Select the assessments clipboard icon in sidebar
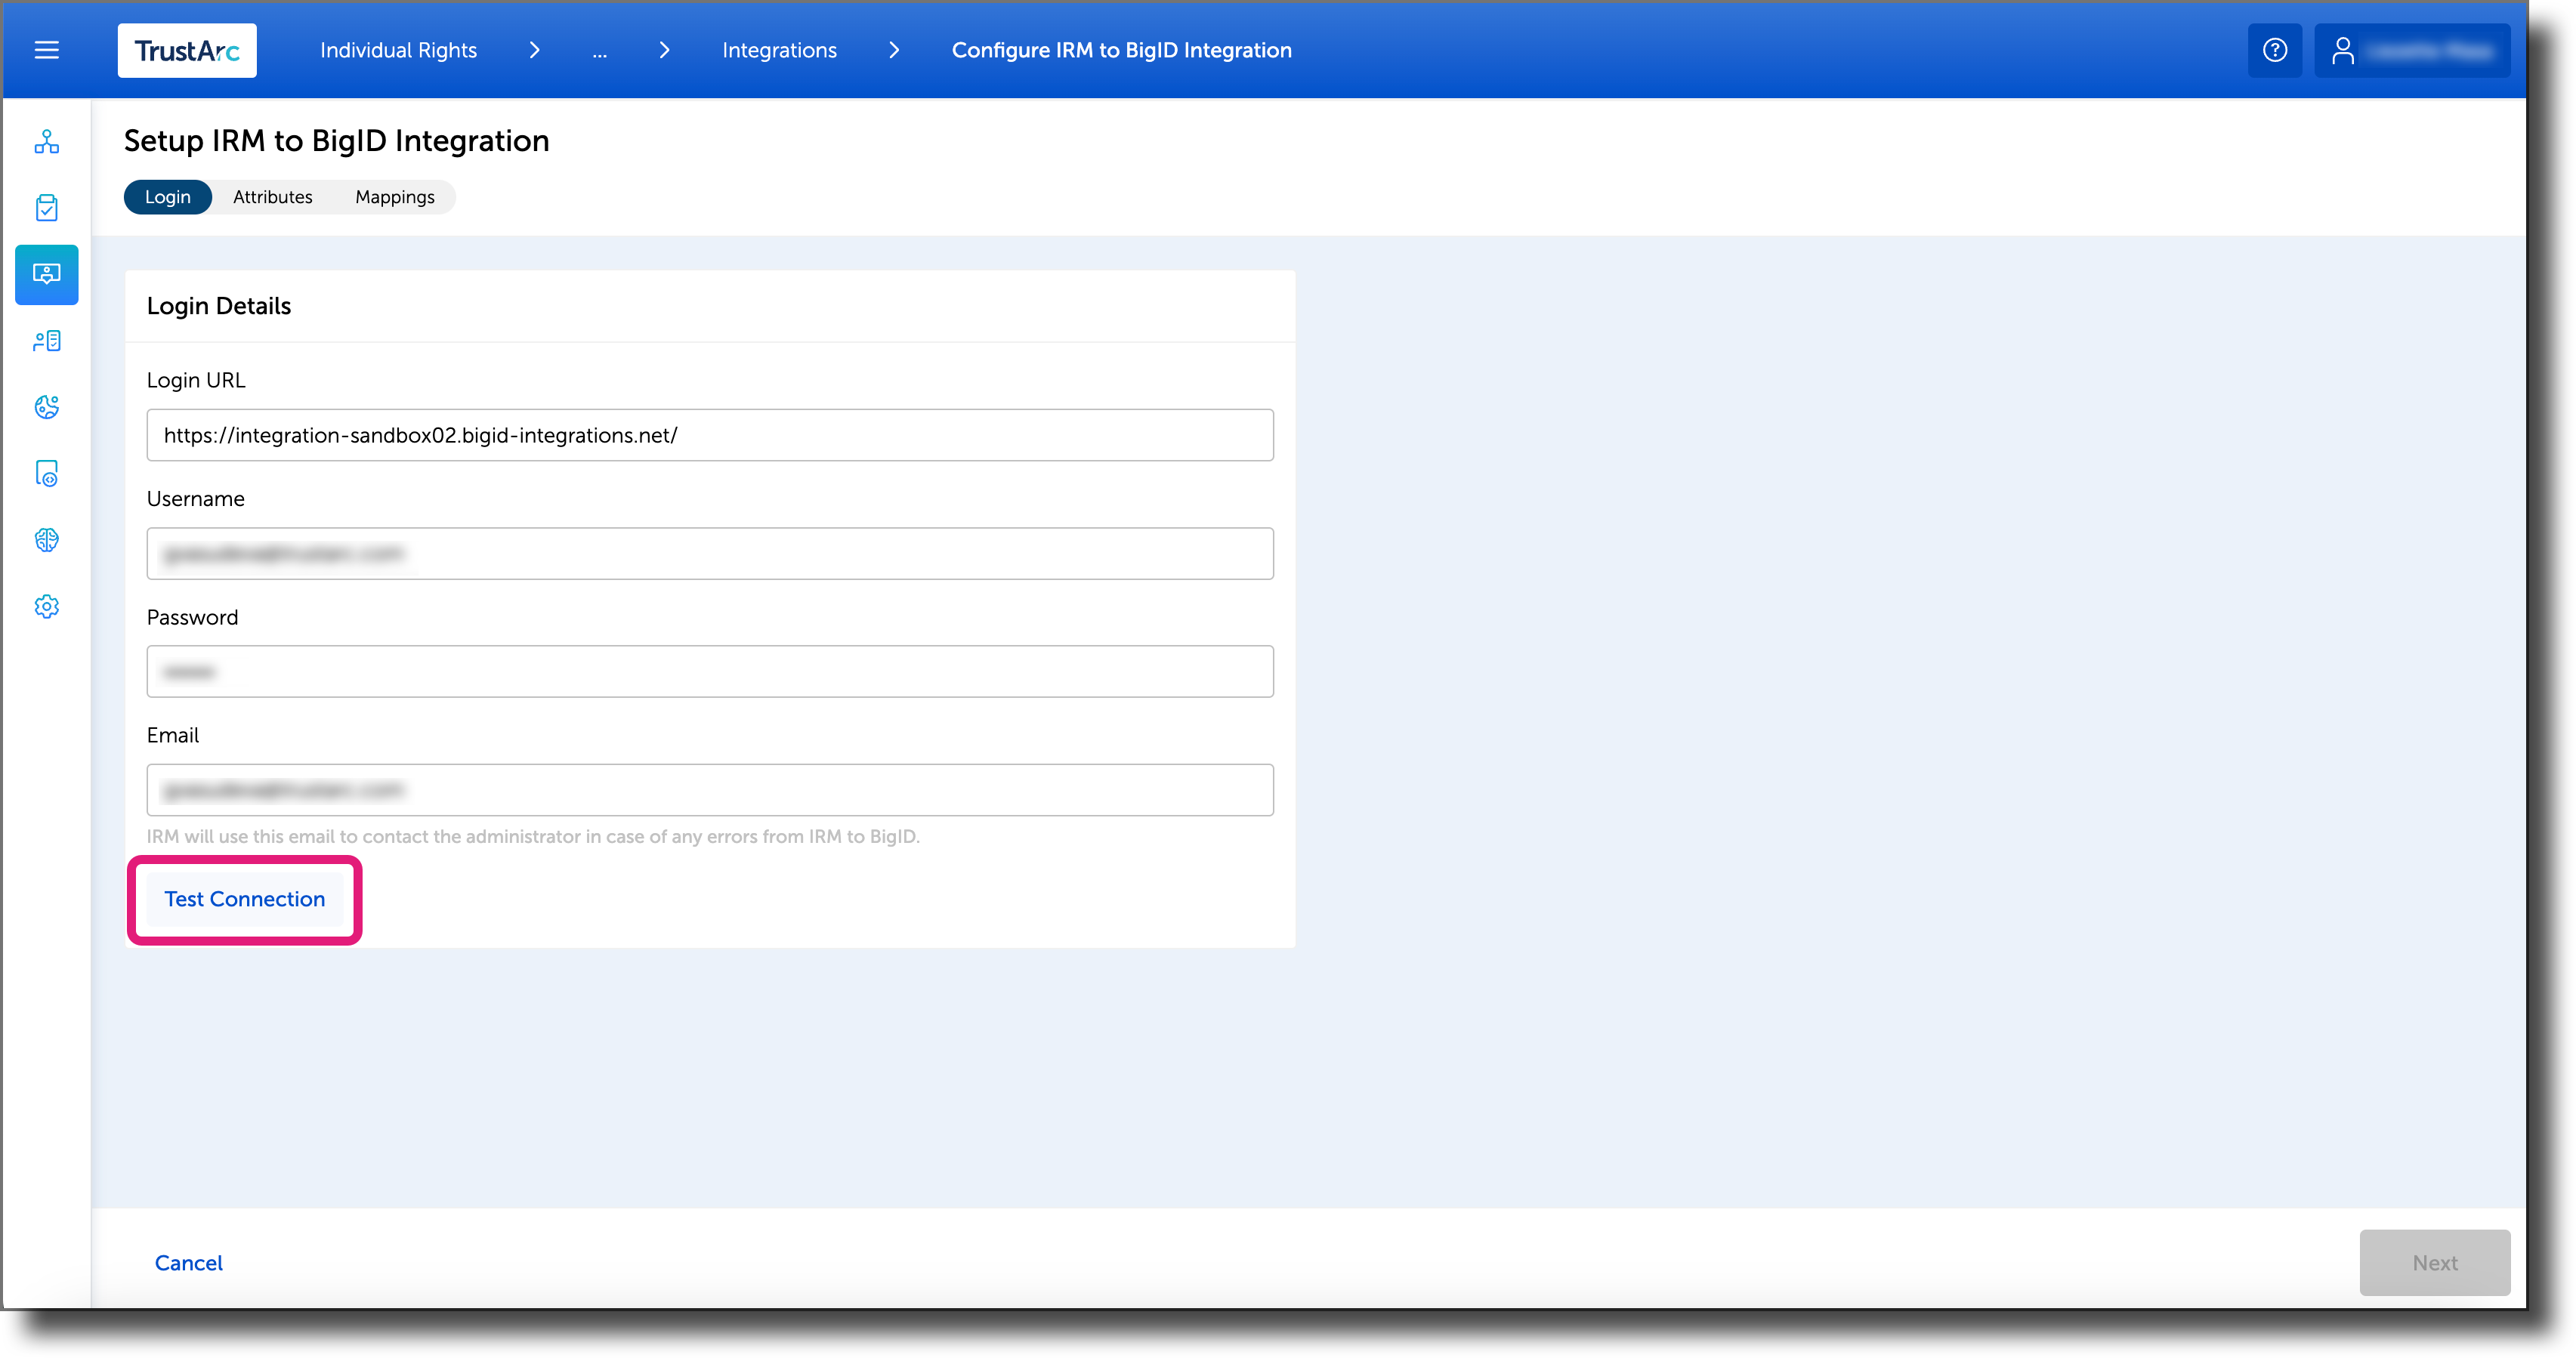The height and width of the screenshot is (1358, 2576). click(x=46, y=207)
